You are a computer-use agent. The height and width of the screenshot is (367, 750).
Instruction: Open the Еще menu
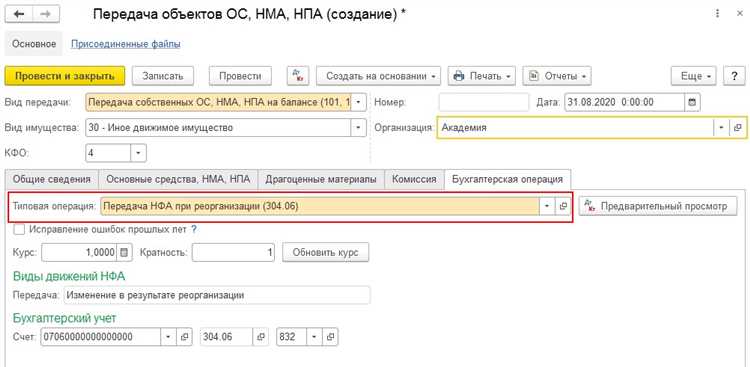694,76
